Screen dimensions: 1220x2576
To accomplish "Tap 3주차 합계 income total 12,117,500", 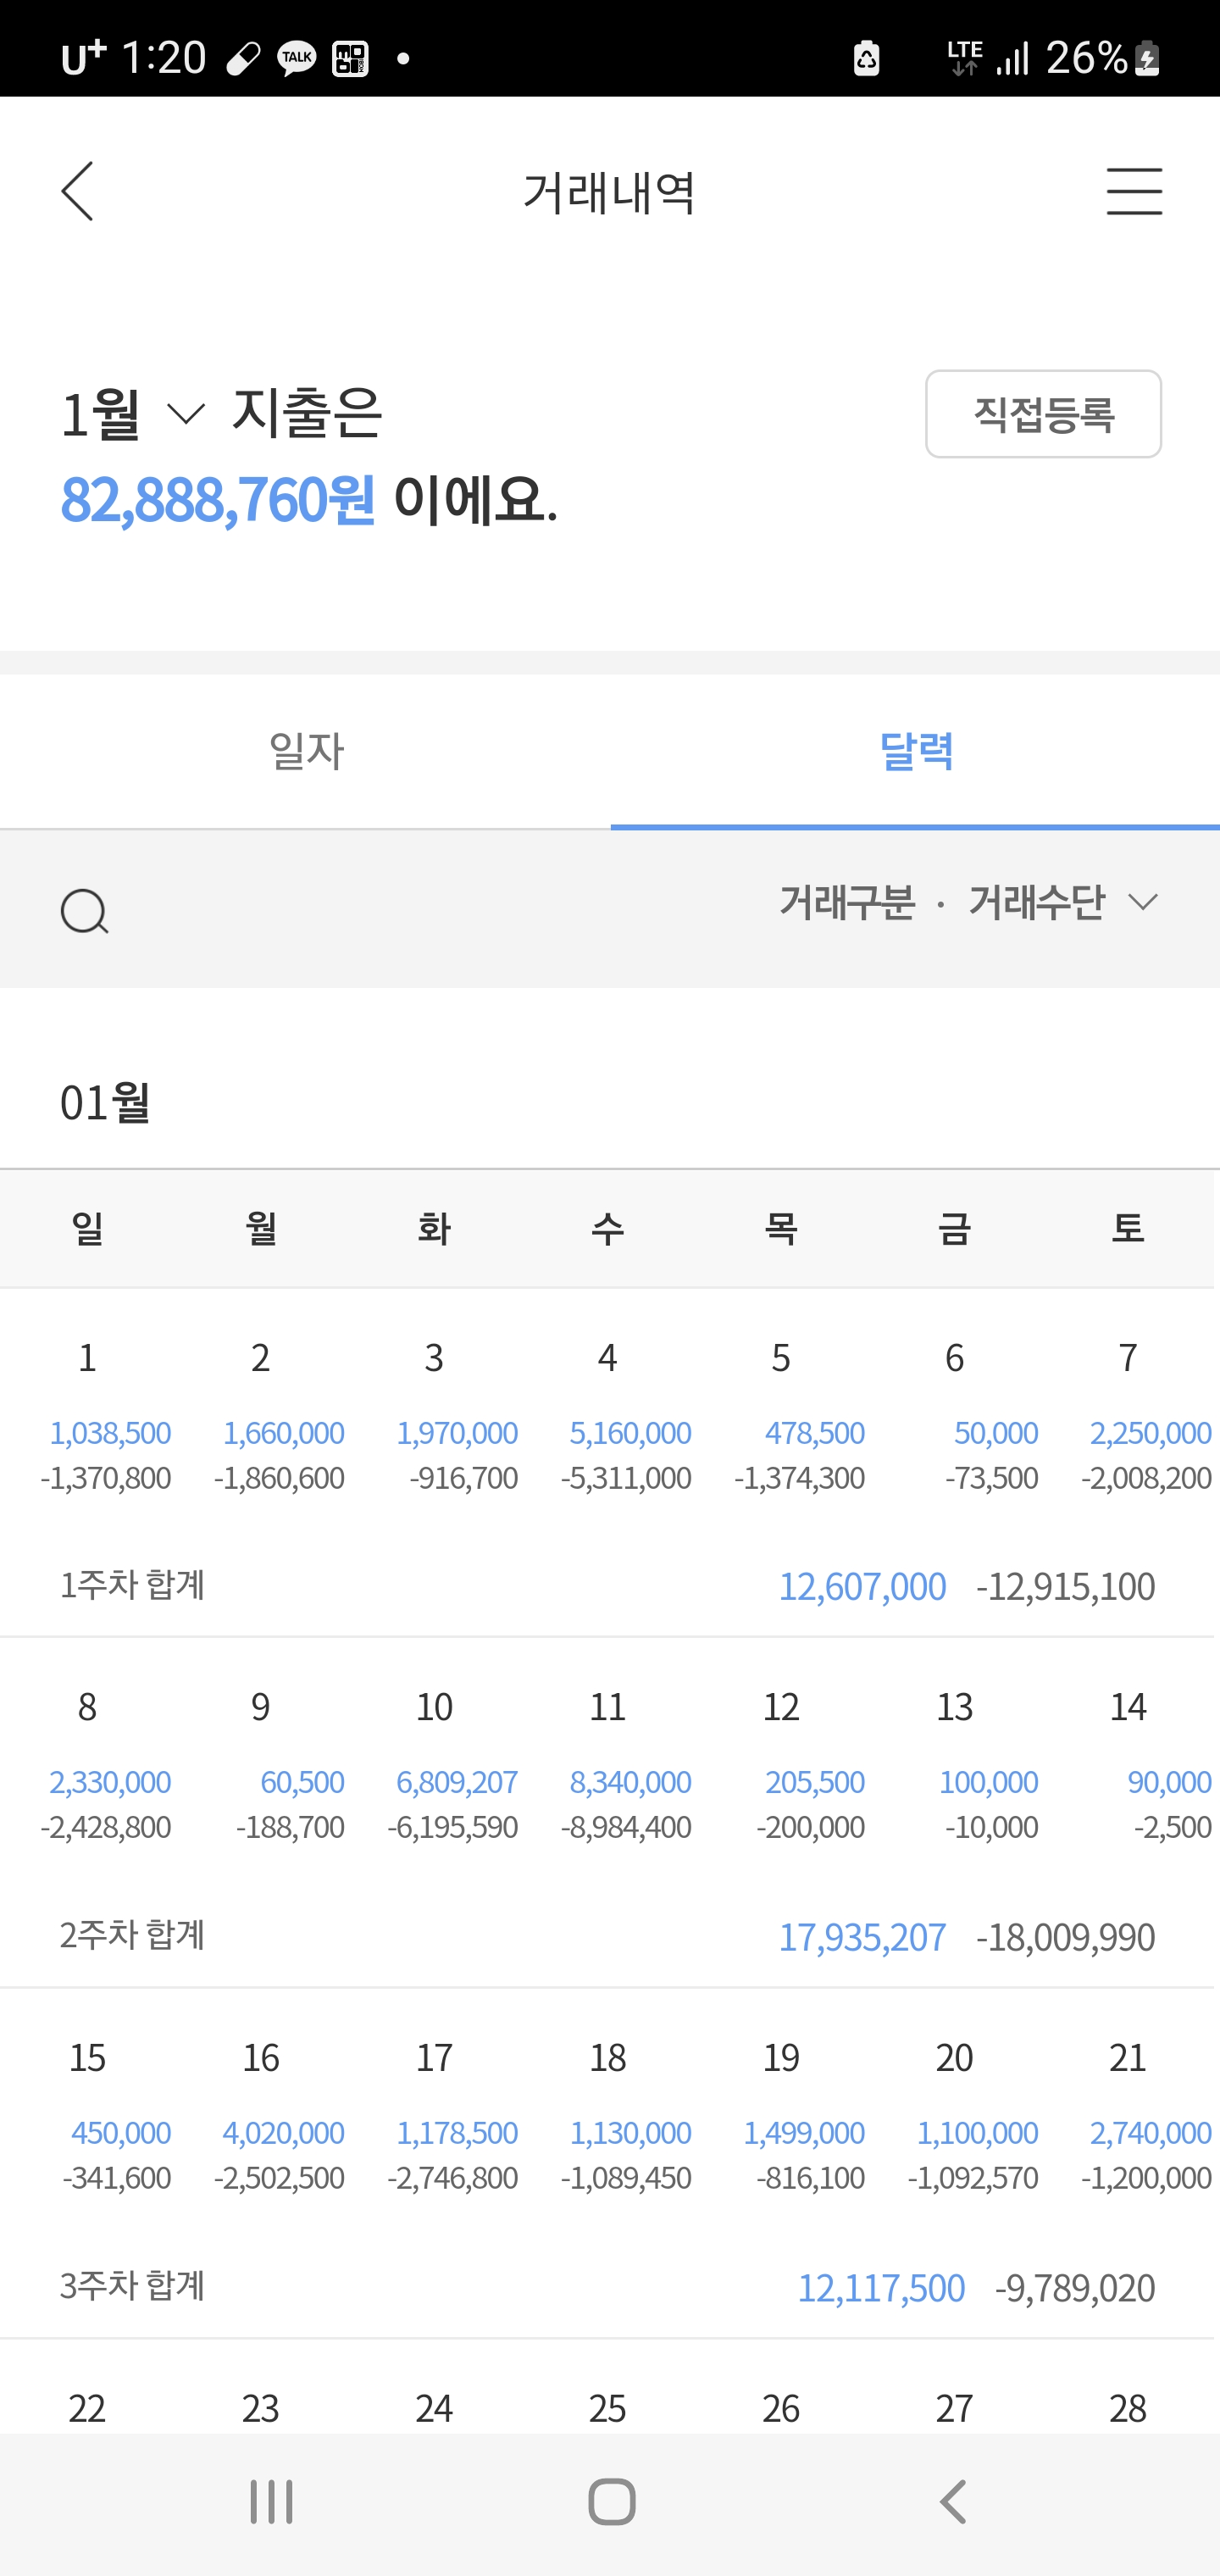I will [x=881, y=2287].
